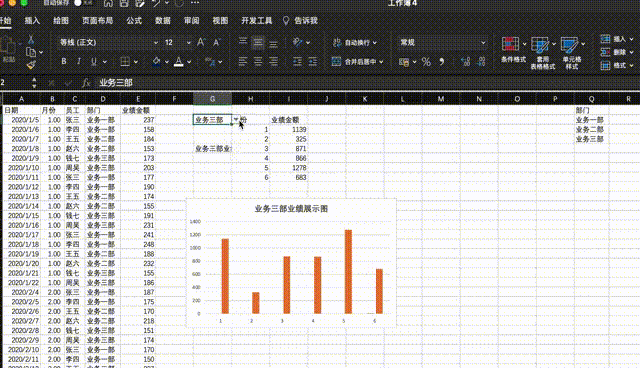This screenshot has height=368, width=640.
Task: Expand the 自动换行 dropdown
Action: coord(375,42)
